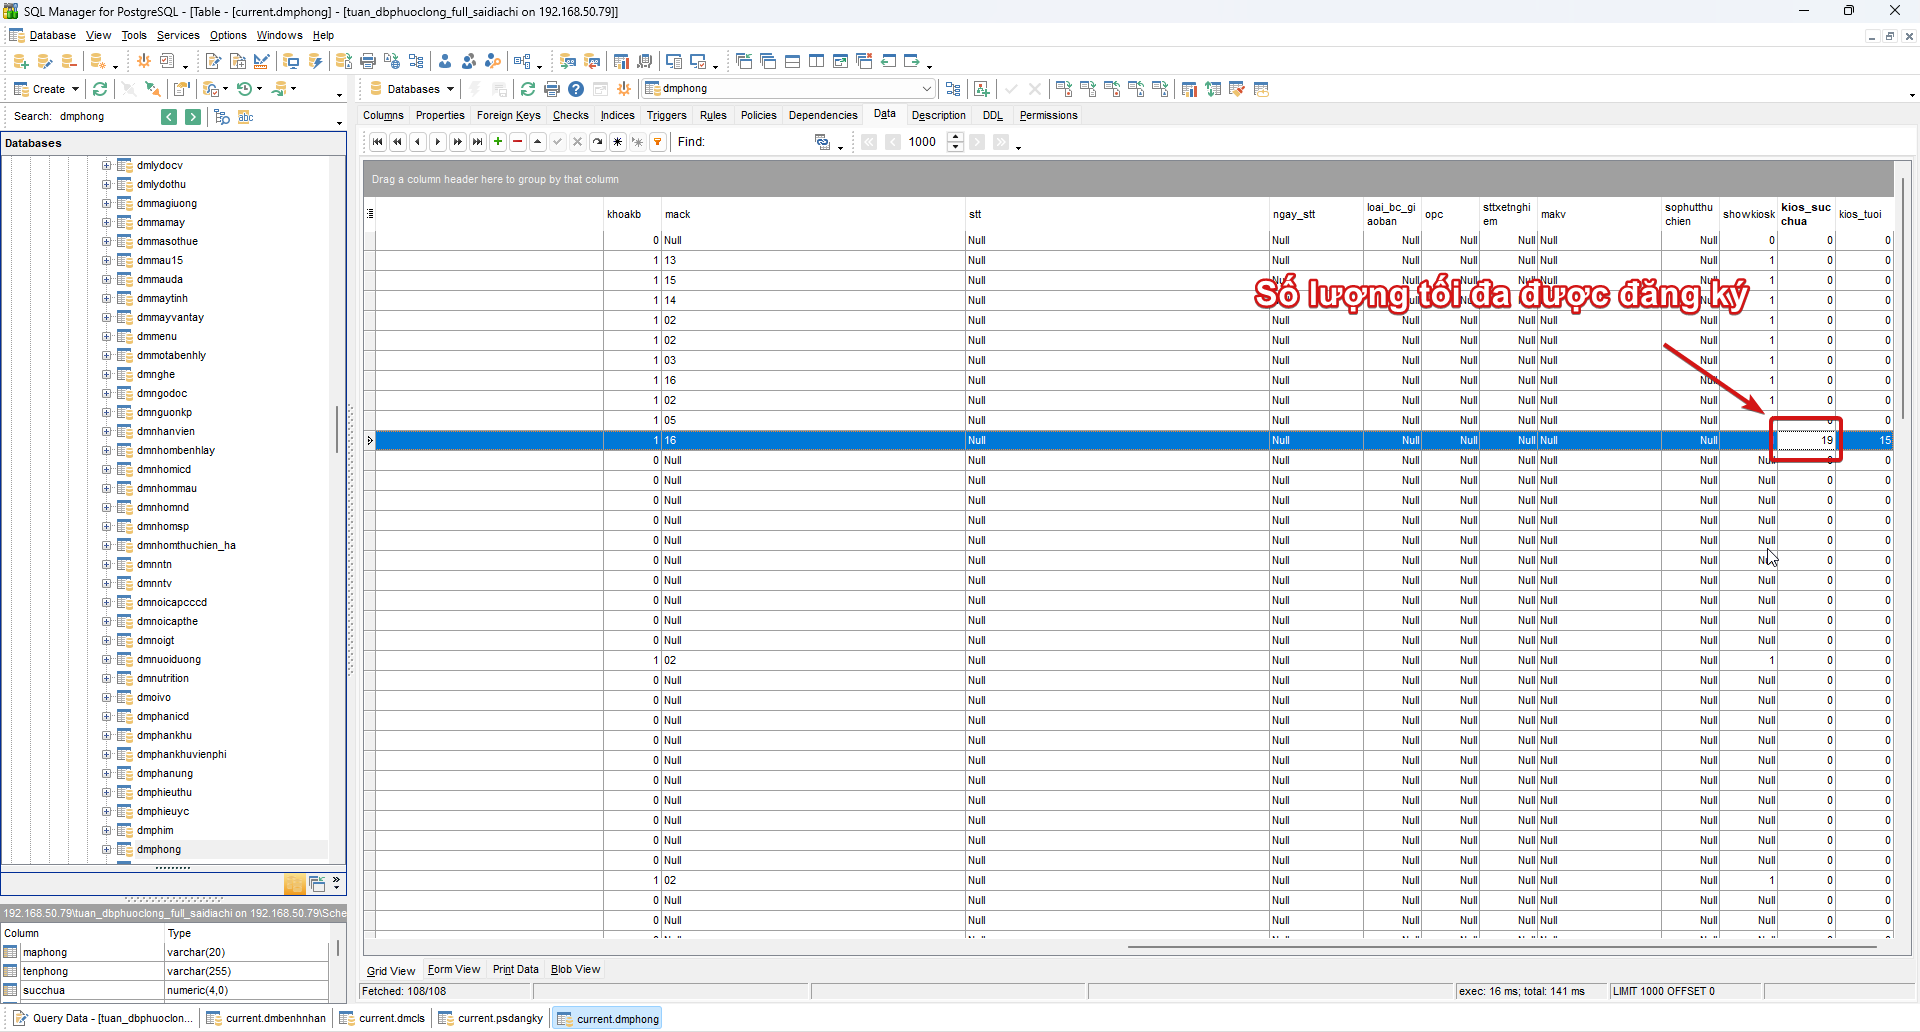Image resolution: width=1920 pixels, height=1032 pixels.
Task: Click the refresh icon next to Databases toolbar
Action: coord(528,89)
